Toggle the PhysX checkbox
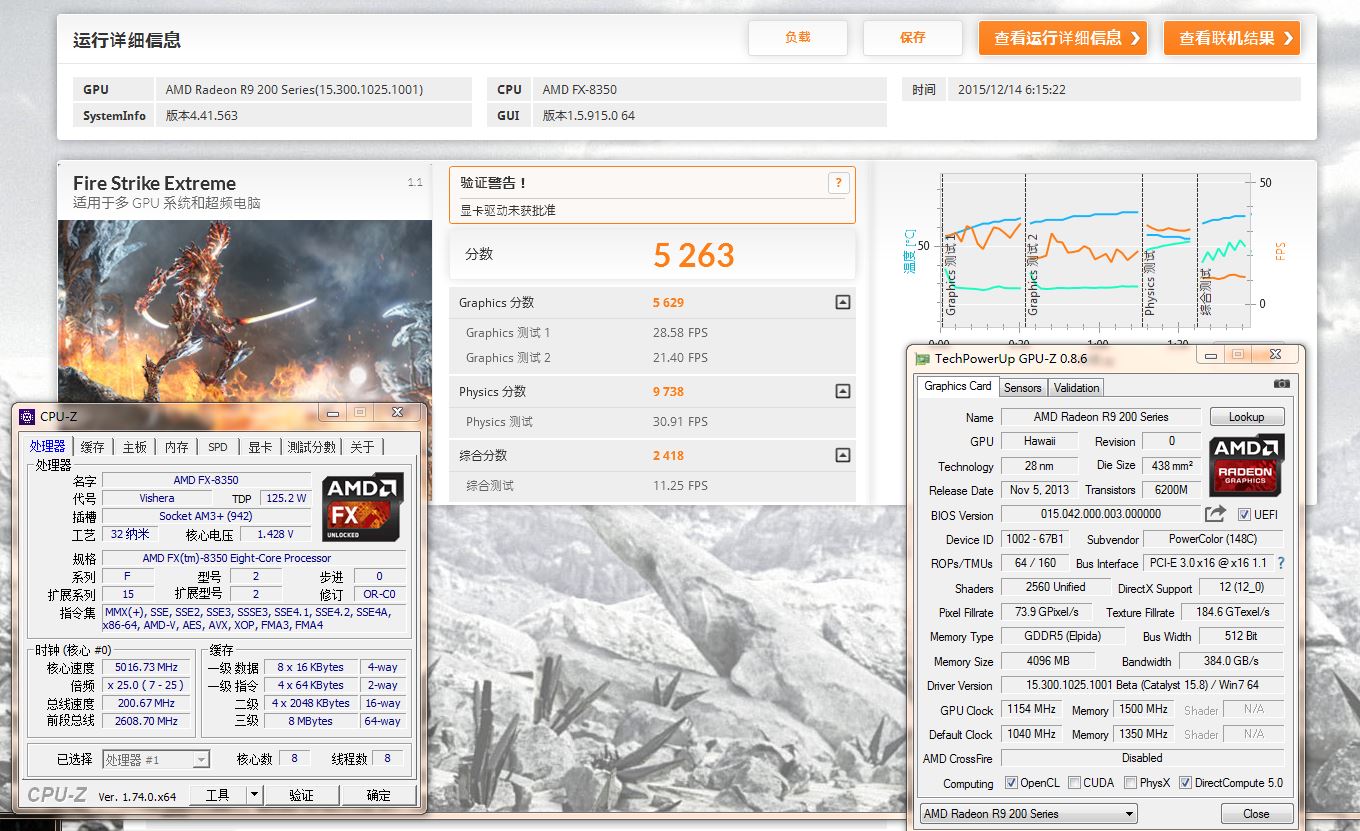Image resolution: width=1360 pixels, height=831 pixels. pos(1130,783)
